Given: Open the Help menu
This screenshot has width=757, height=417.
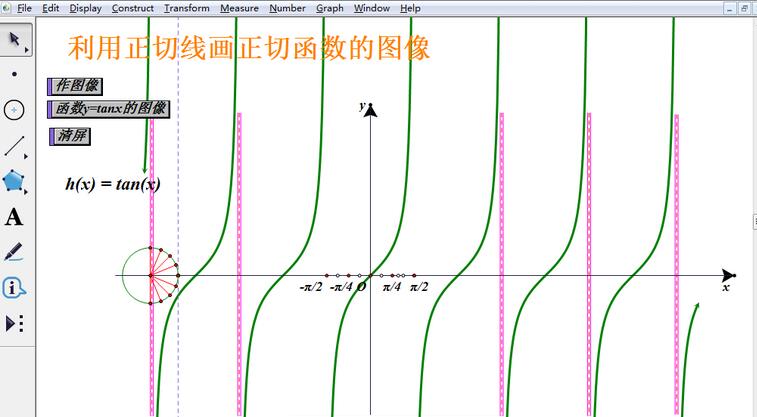Looking at the screenshot, I should [x=410, y=8].
